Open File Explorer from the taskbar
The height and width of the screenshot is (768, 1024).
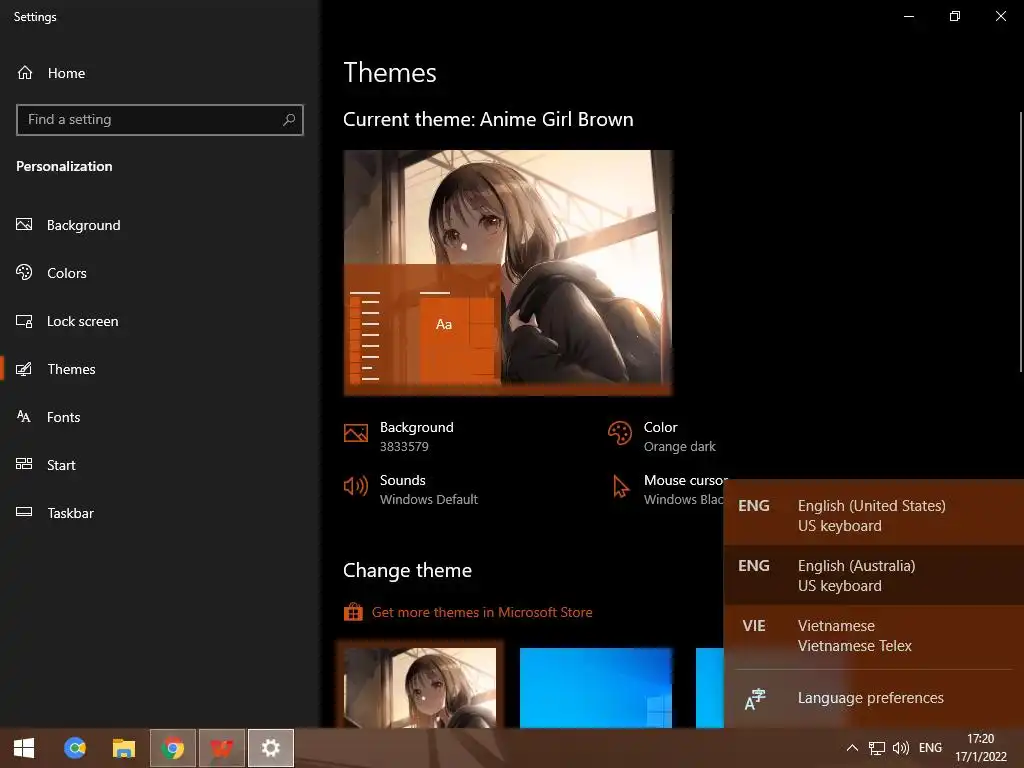[123, 748]
